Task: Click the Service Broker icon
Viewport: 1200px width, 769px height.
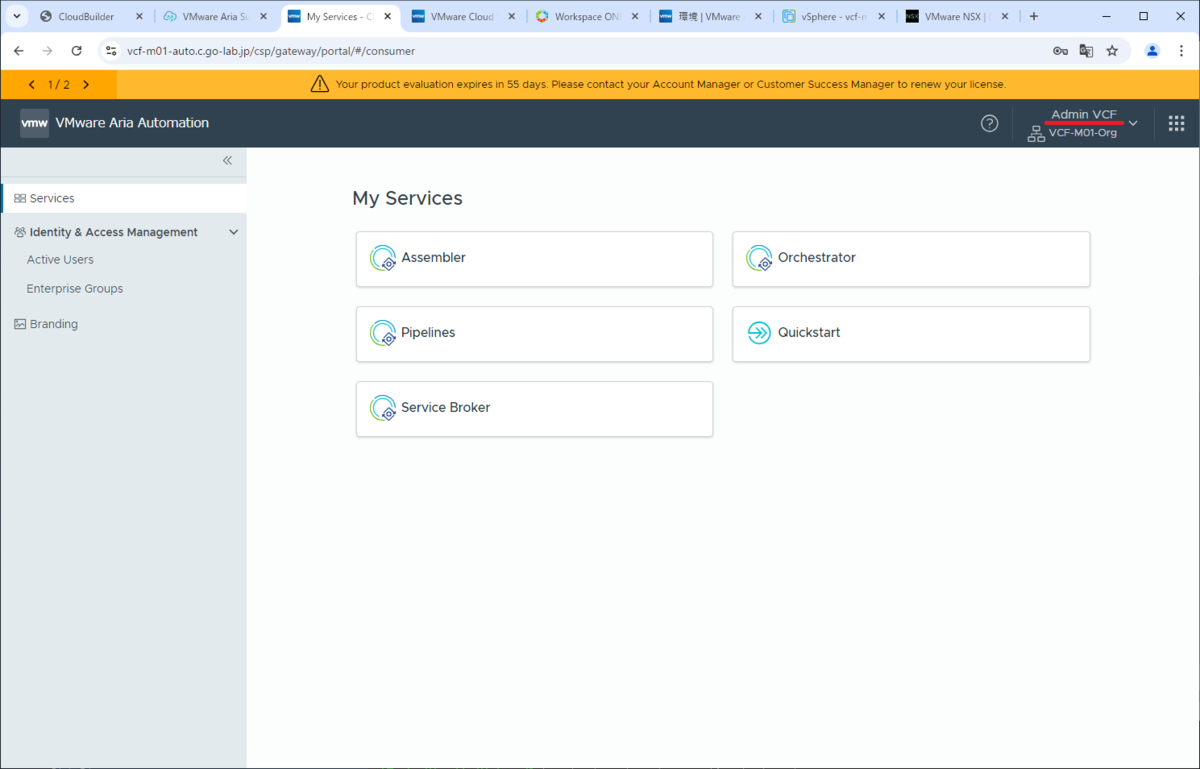Action: click(x=383, y=408)
